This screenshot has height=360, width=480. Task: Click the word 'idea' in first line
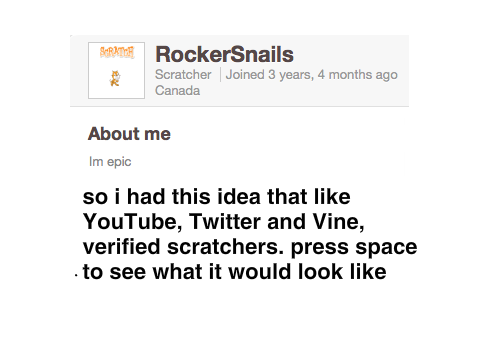[239, 197]
